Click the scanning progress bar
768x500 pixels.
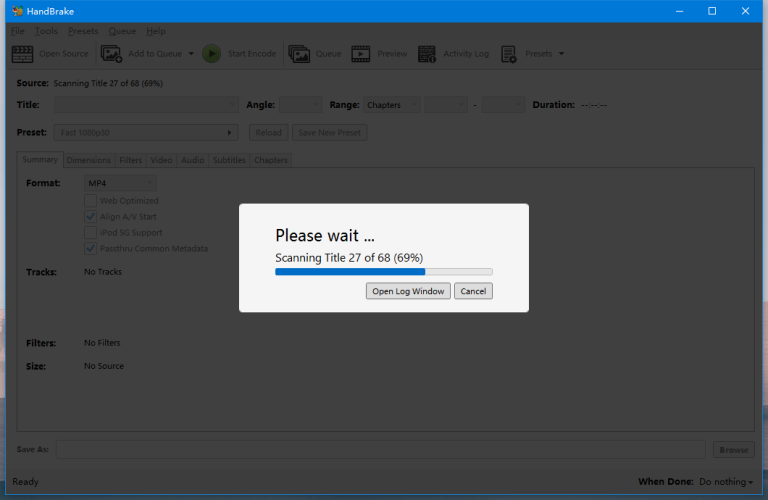384,272
